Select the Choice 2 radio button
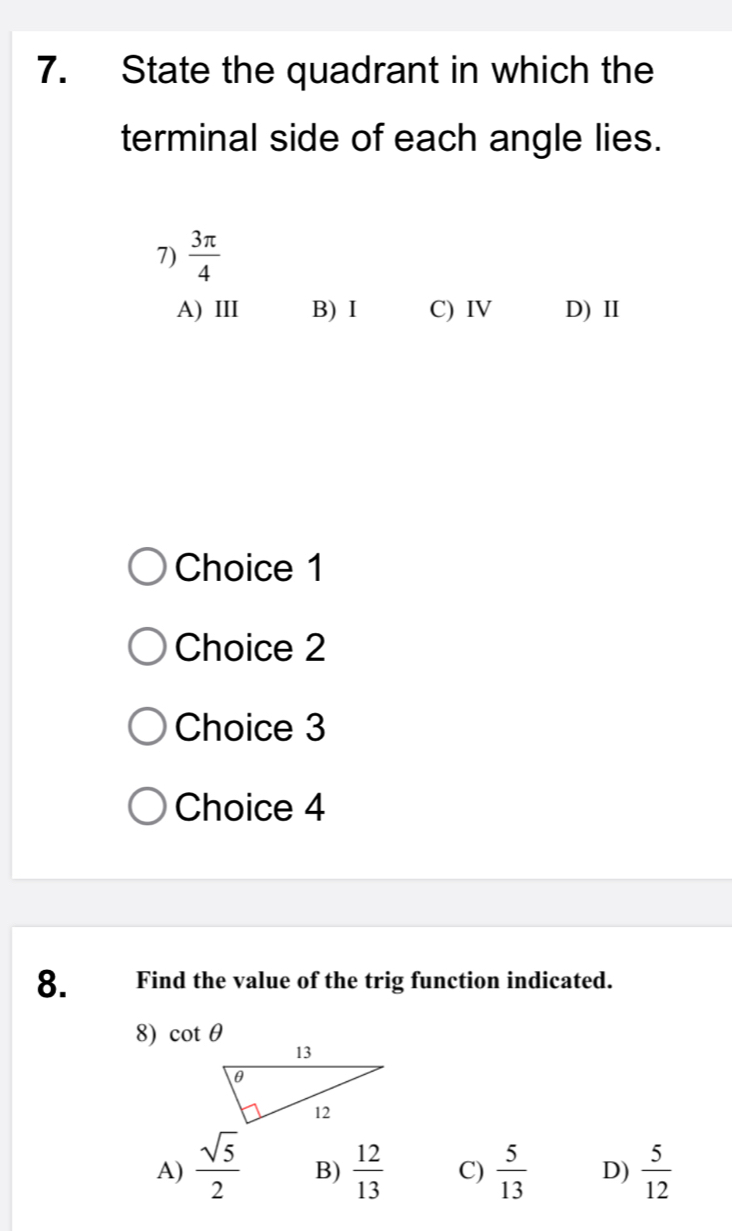Screen dimensions: 732x1231 pos(148,648)
